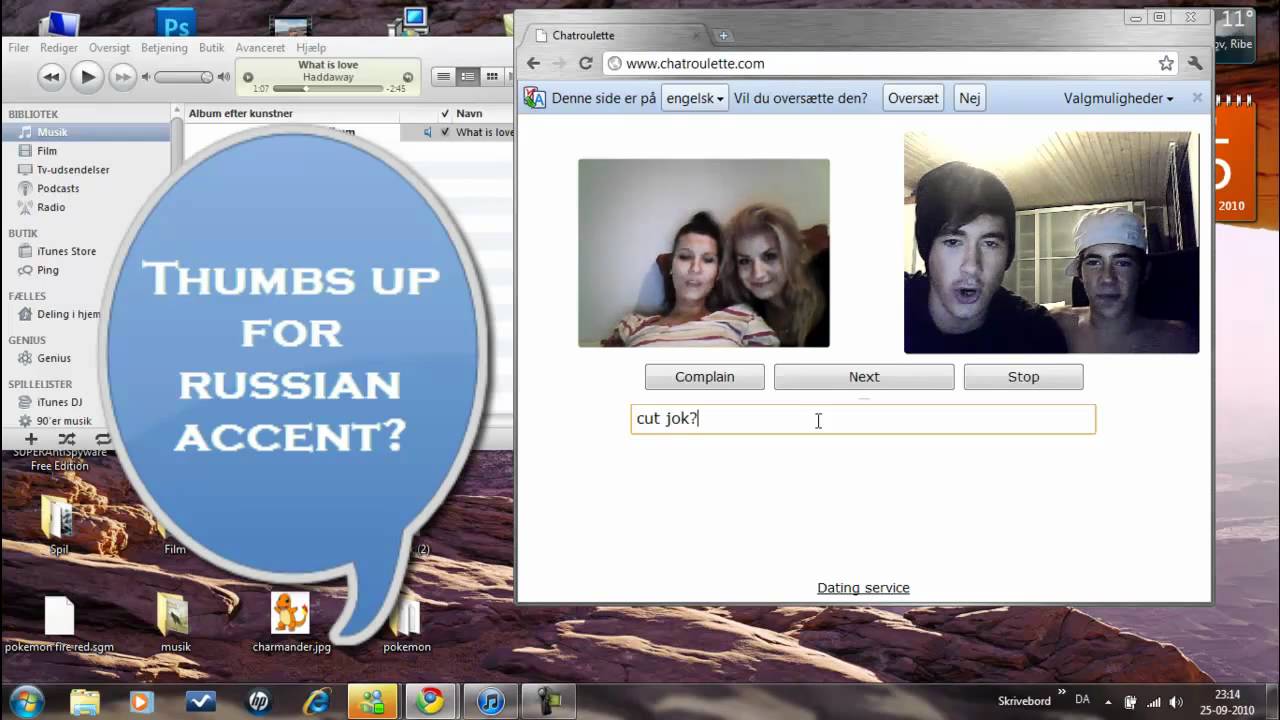Click the Navn column header
The image size is (1280, 720).
[470, 114]
